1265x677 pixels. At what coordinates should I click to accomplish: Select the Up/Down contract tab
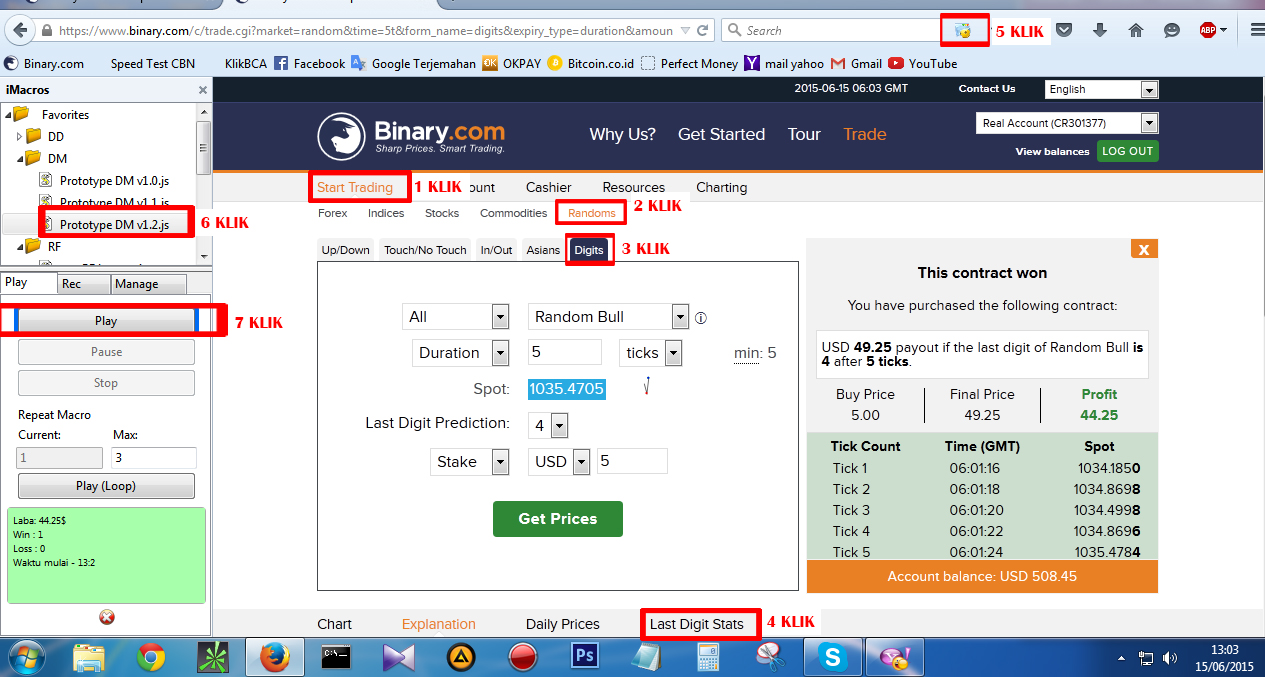point(345,250)
